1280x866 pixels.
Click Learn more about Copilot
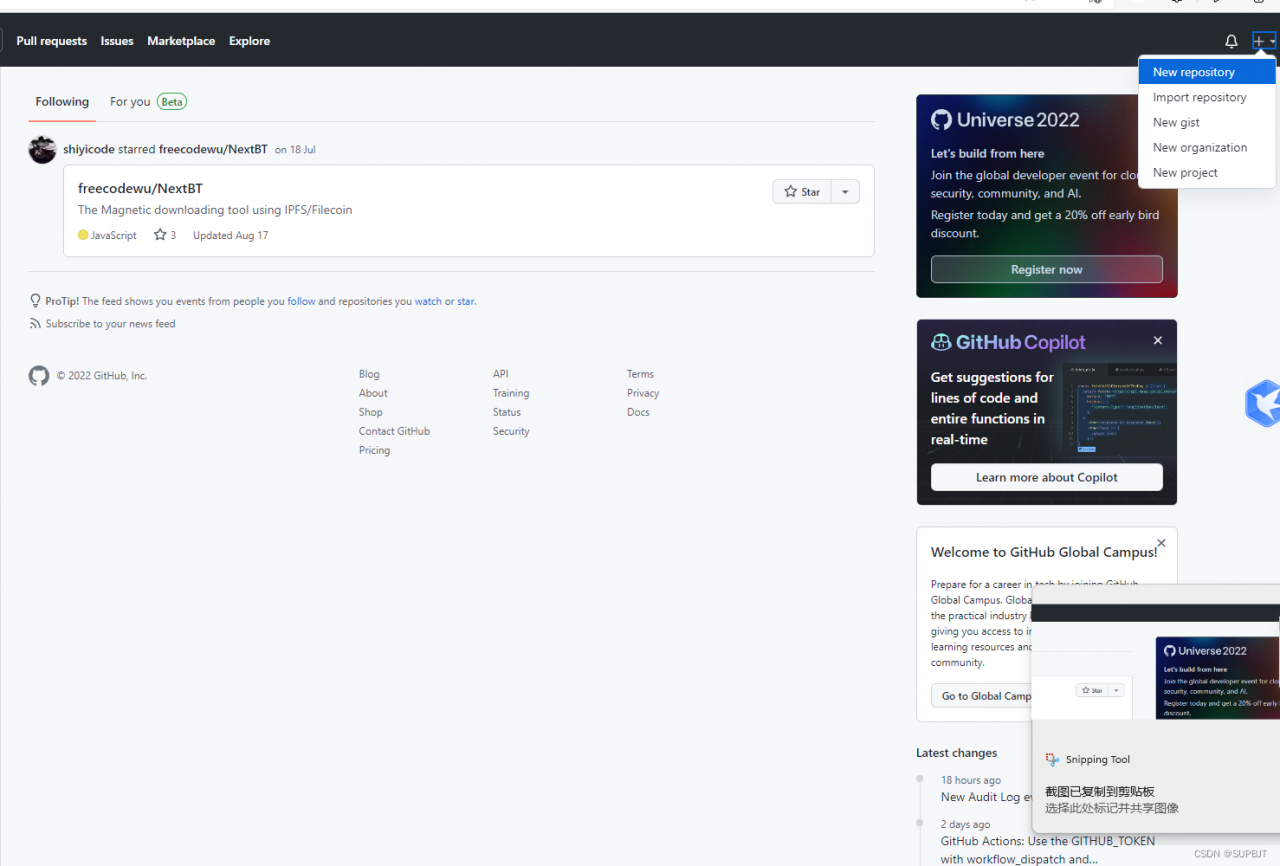coord(1046,477)
